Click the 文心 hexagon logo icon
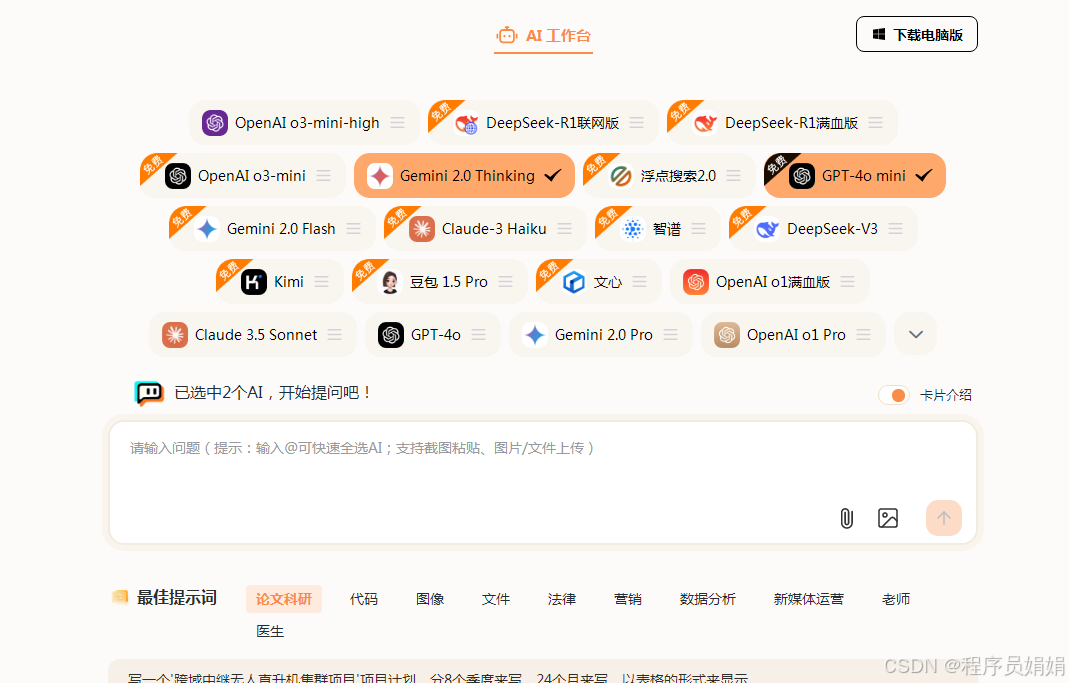The height and width of the screenshot is (683, 1069). 573,282
